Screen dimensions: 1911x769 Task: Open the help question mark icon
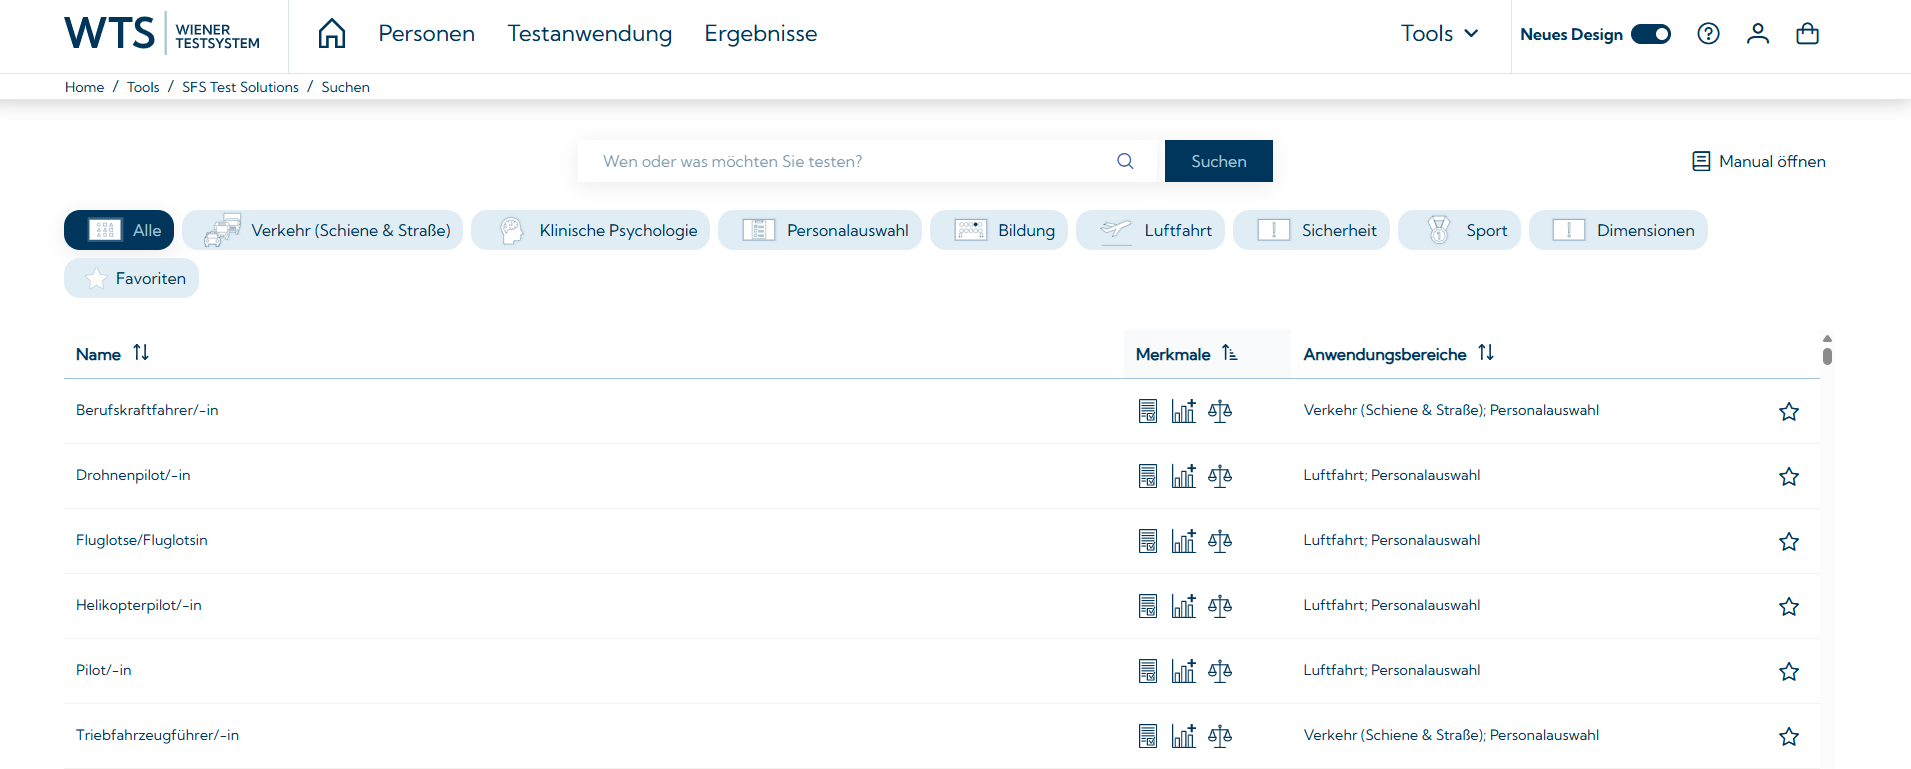tap(1708, 34)
